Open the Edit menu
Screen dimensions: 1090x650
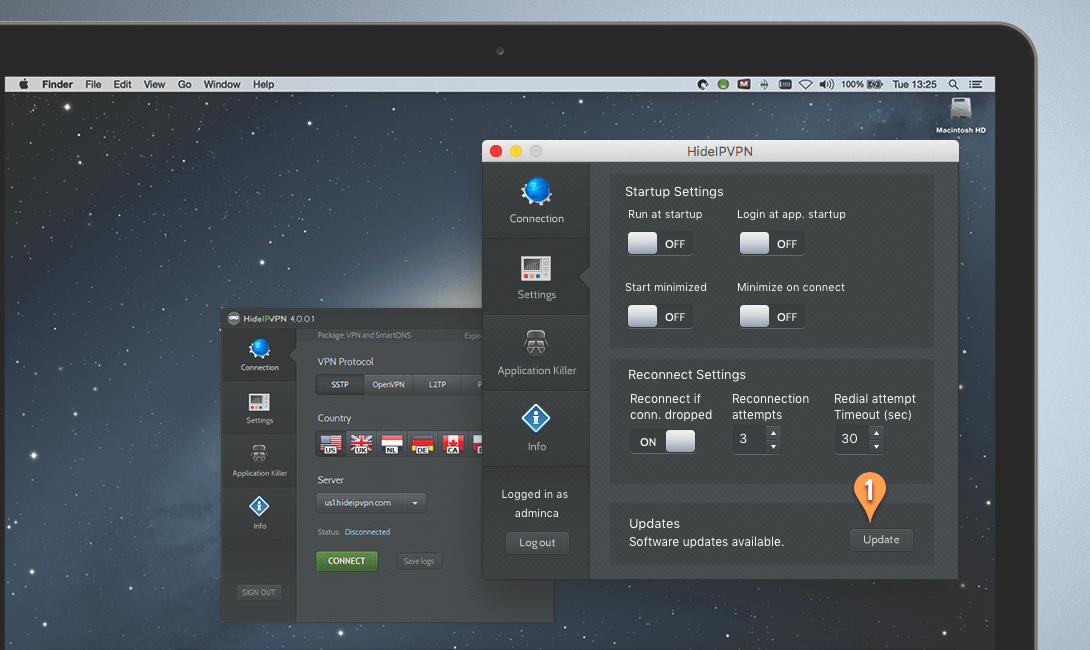click(x=122, y=84)
